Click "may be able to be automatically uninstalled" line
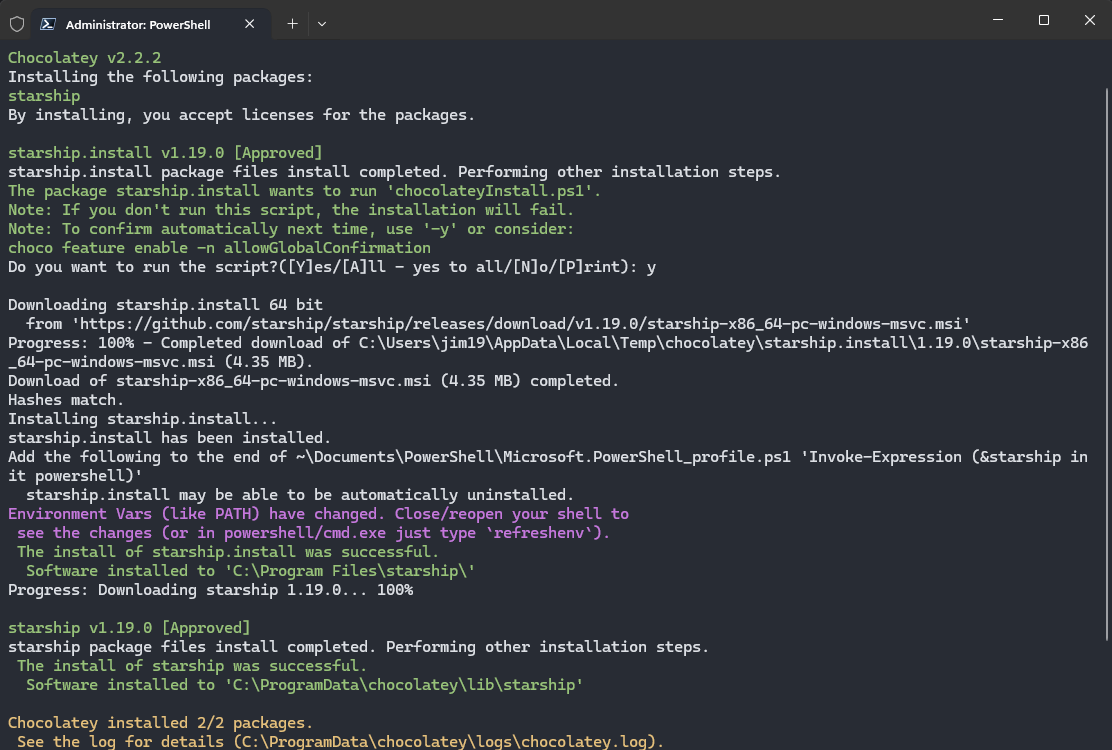Image resolution: width=1112 pixels, height=750 pixels. (x=300, y=495)
